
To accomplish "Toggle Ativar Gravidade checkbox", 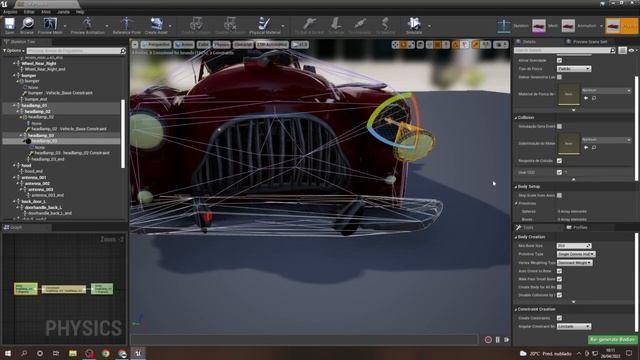I will (559, 60).
